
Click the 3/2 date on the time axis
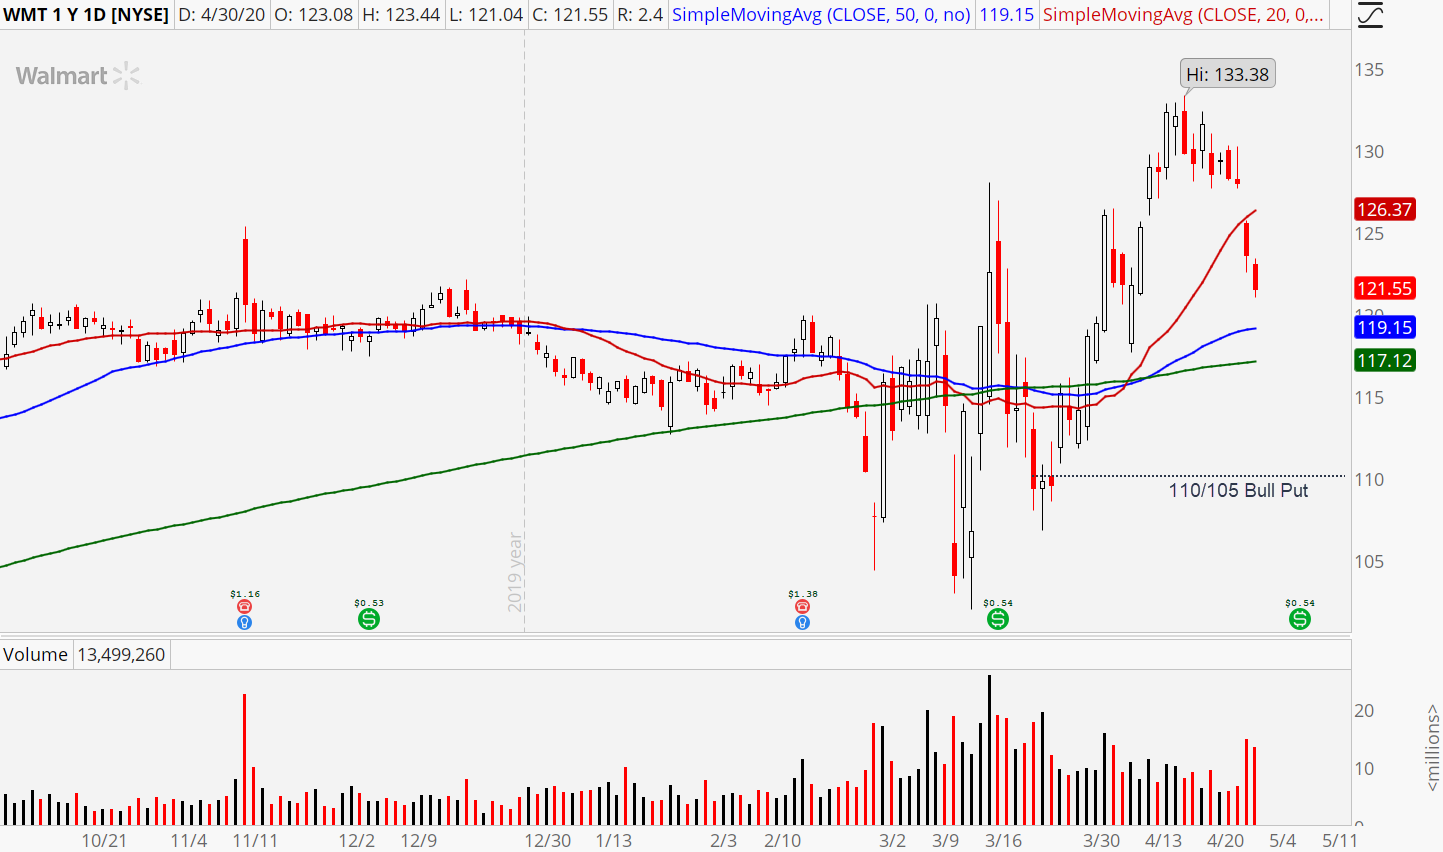point(892,840)
